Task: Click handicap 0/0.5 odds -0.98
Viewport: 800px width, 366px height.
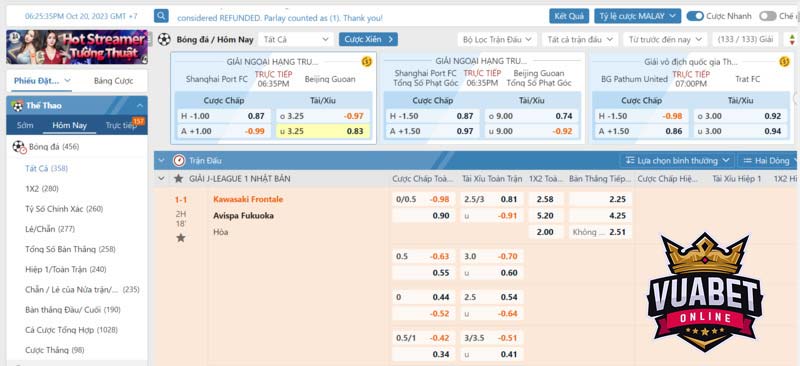Action: 423,199
